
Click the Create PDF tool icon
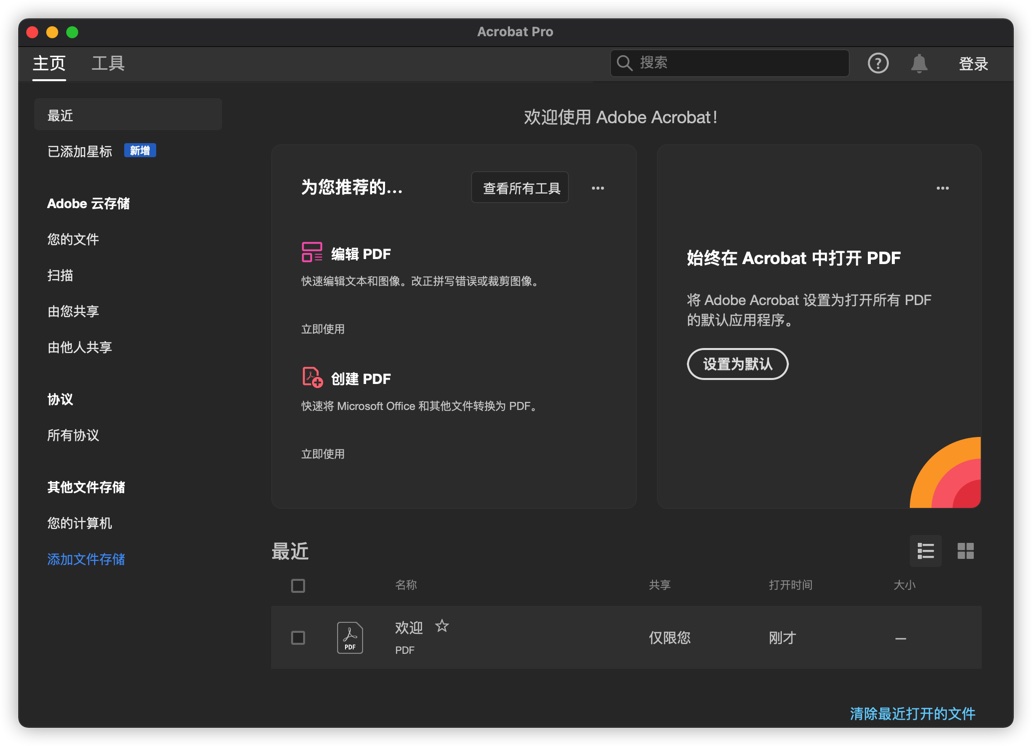click(312, 377)
